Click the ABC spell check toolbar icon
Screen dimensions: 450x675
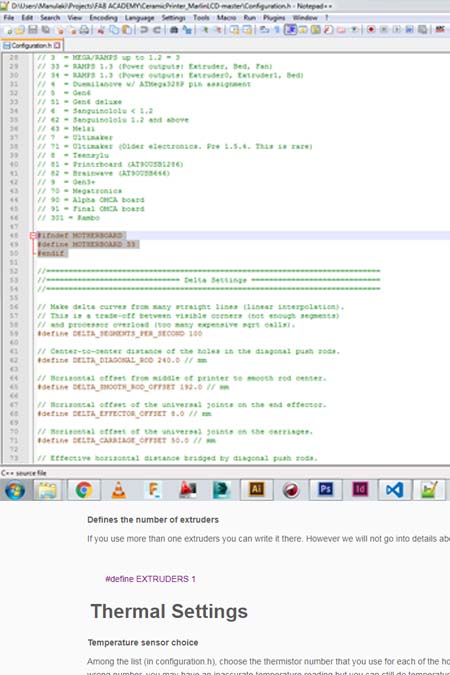coord(440,30)
